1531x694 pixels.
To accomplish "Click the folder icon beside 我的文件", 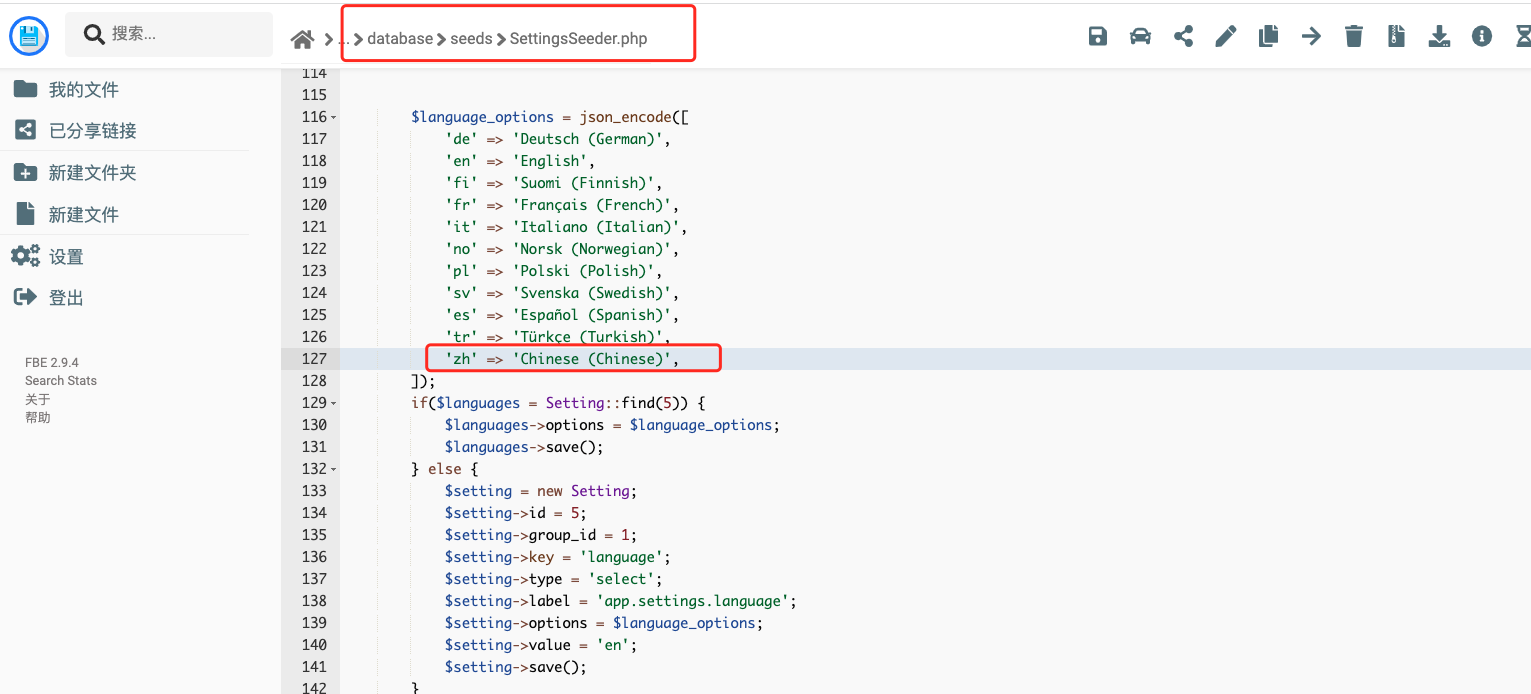I will tap(25, 89).
